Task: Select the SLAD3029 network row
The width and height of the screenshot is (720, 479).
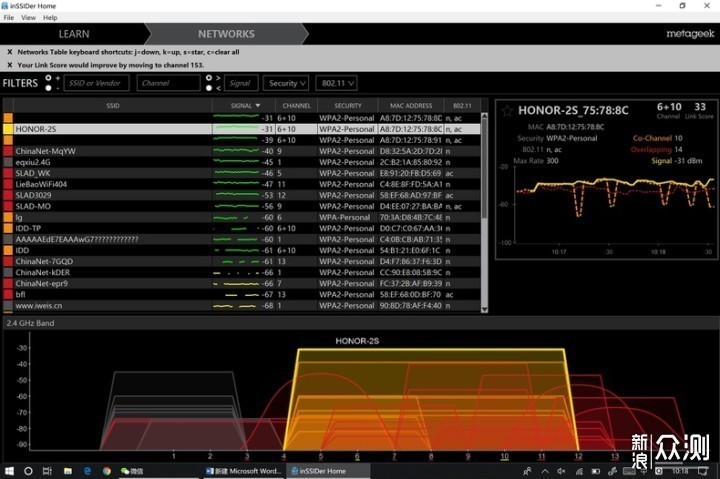Action: click(x=242, y=195)
